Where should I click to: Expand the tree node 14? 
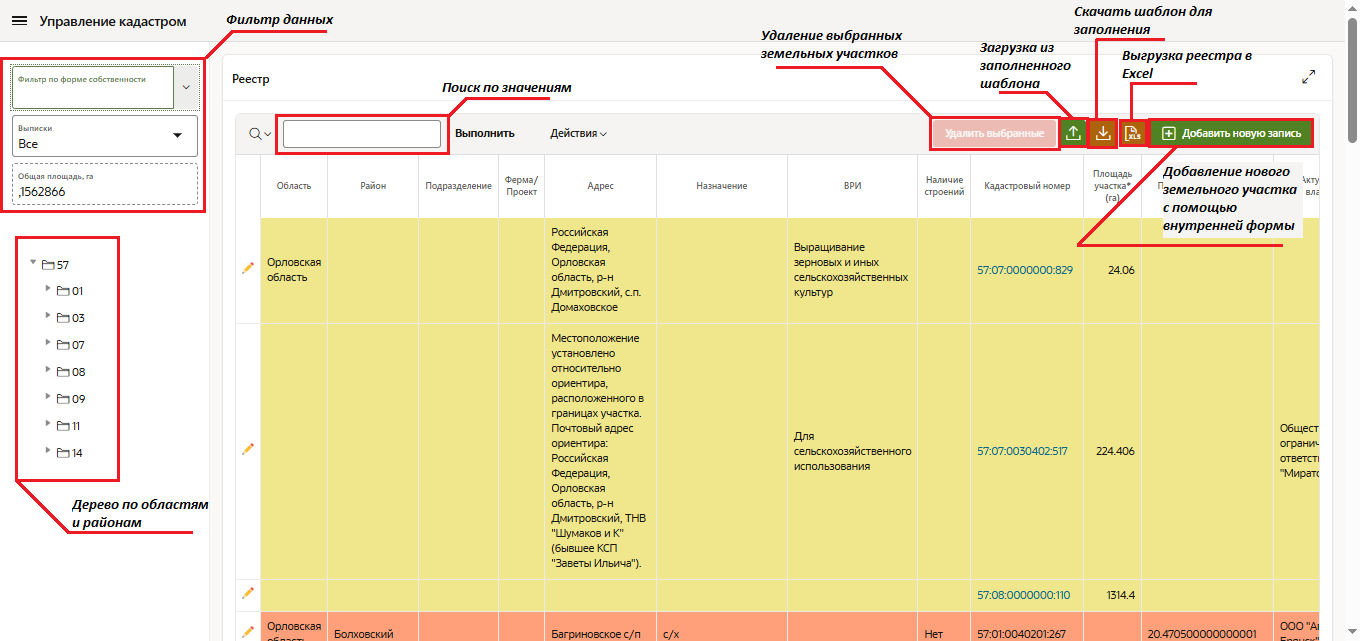[47, 452]
